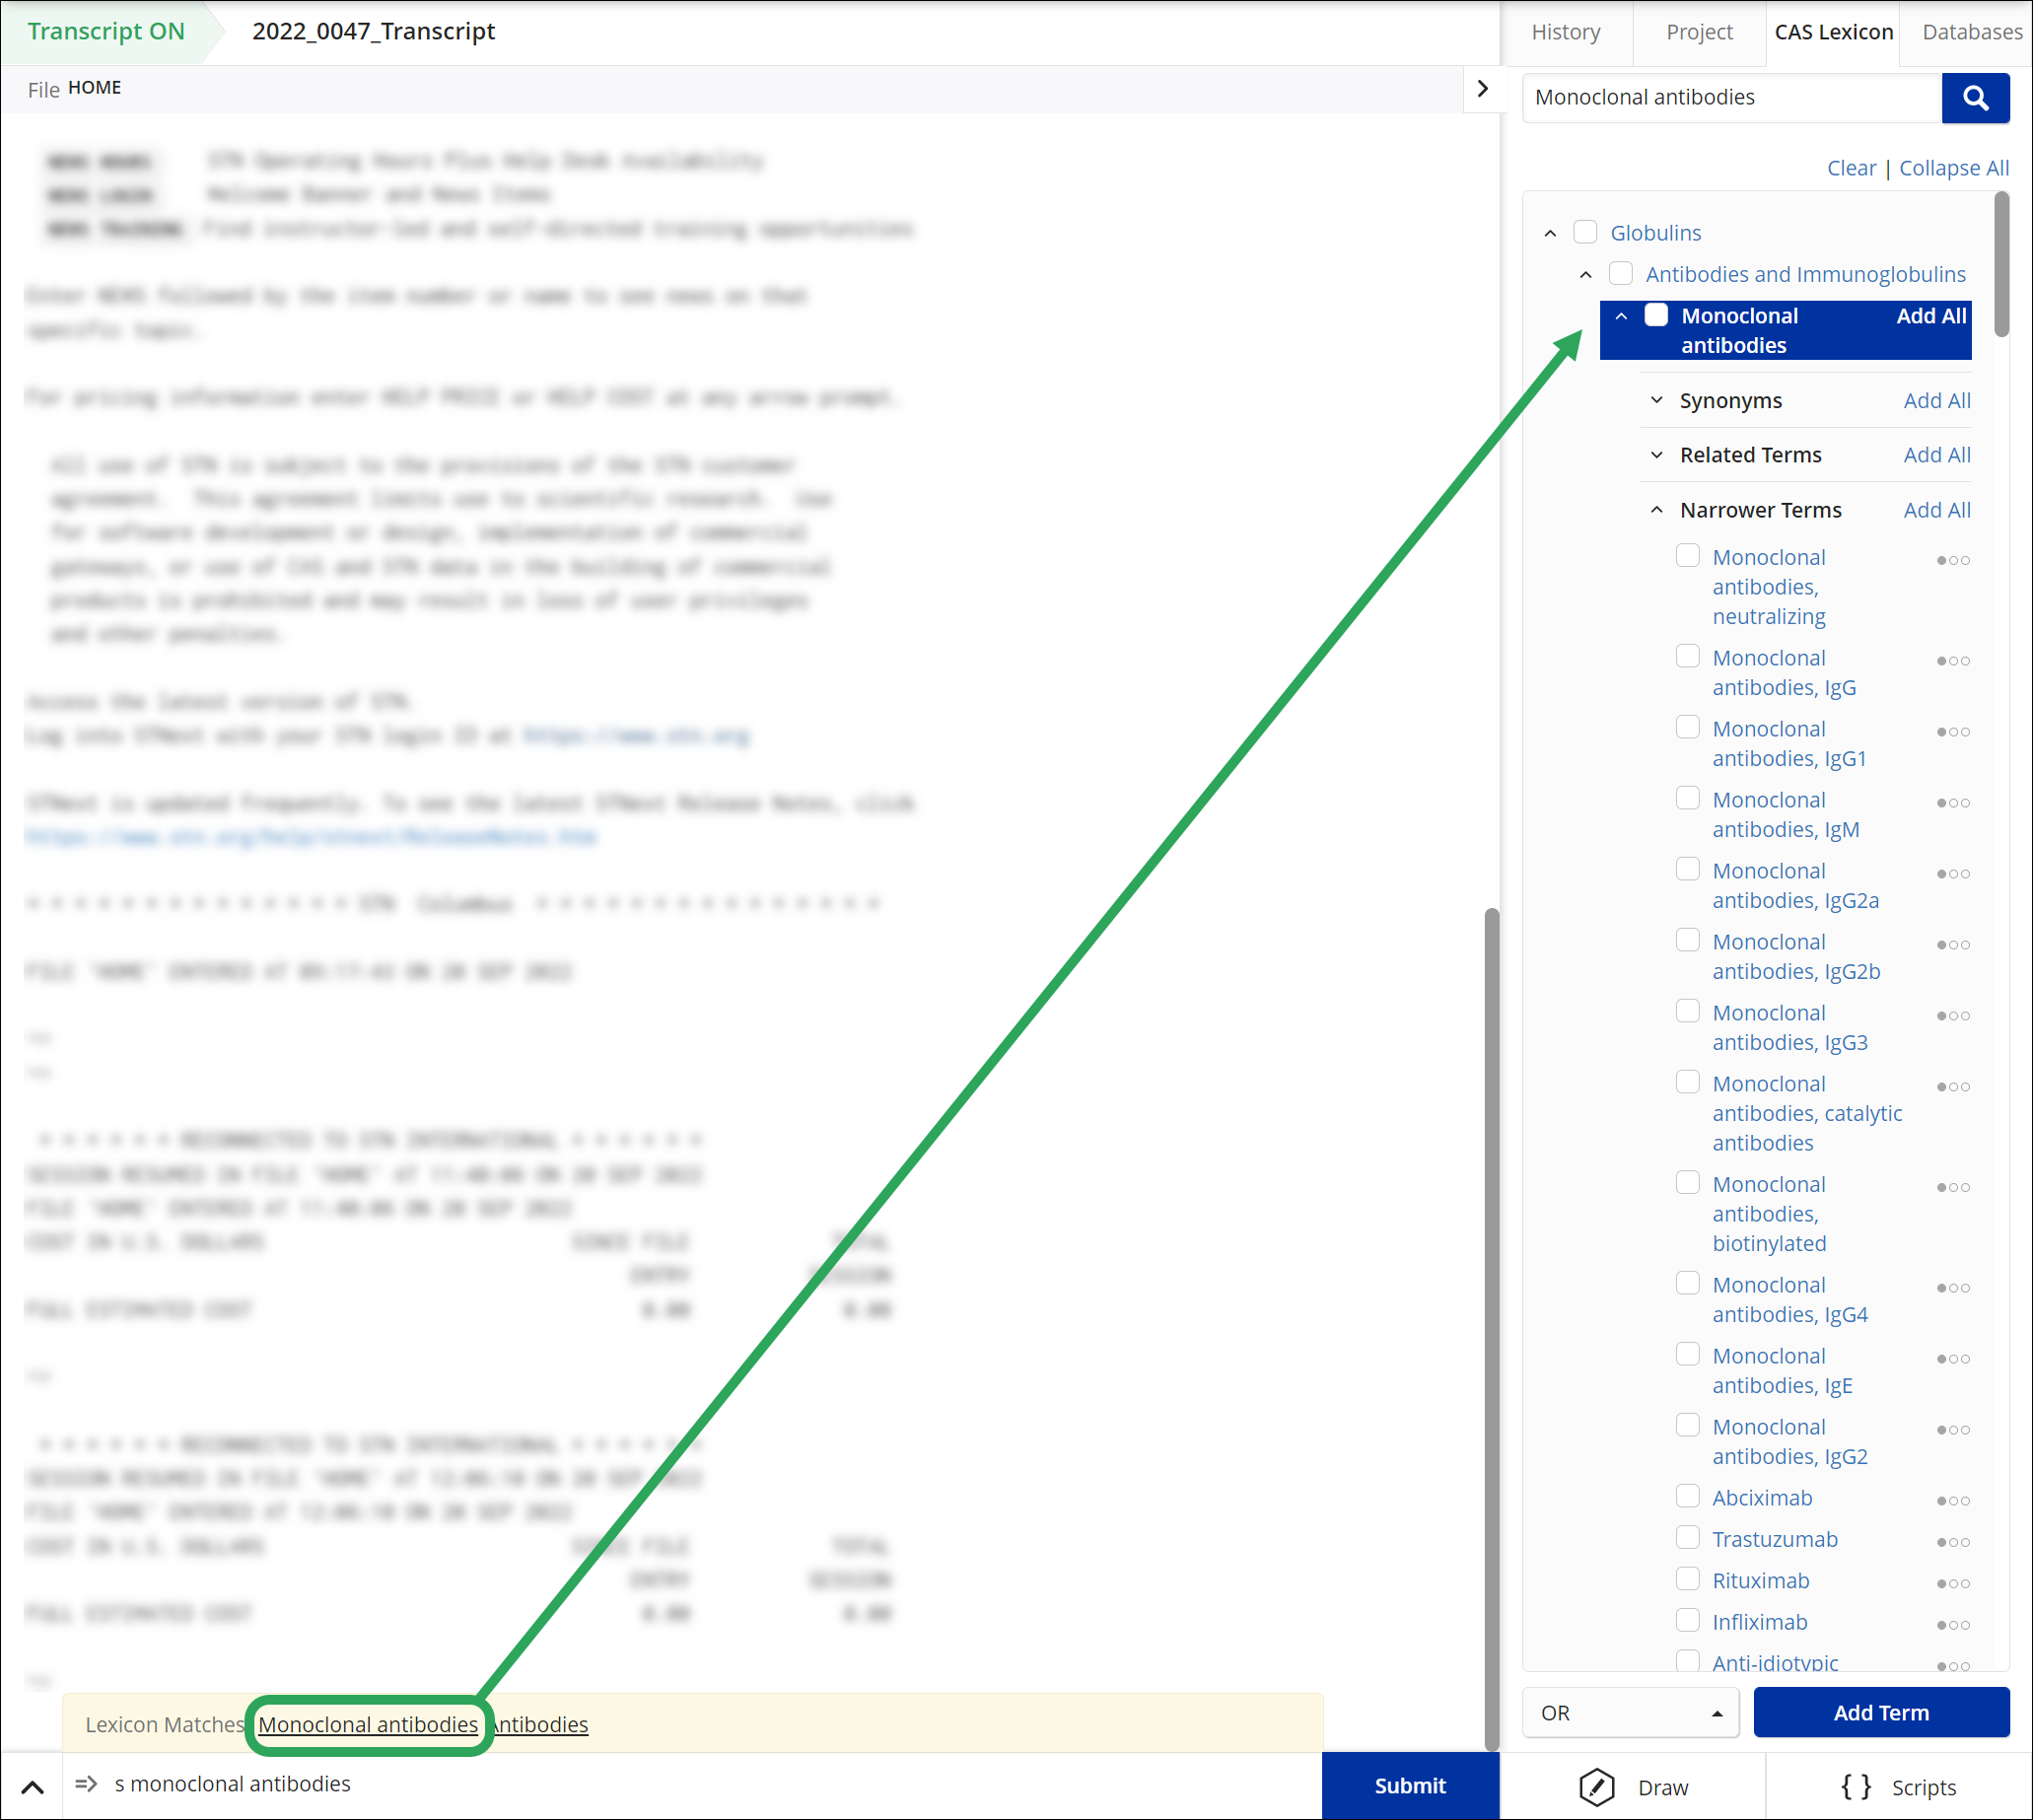Click into the lexicon search field
Screen dimensions: 2033x1820
pos(1732,98)
